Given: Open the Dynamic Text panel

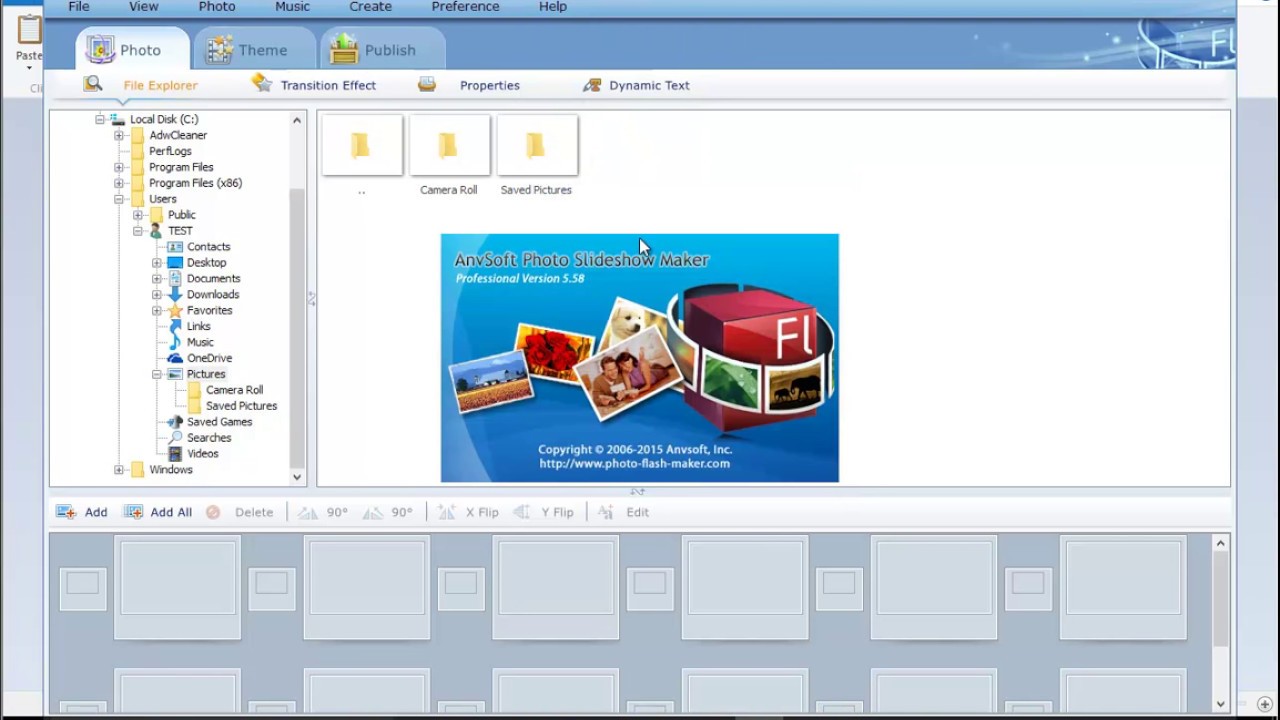Looking at the screenshot, I should [x=649, y=85].
